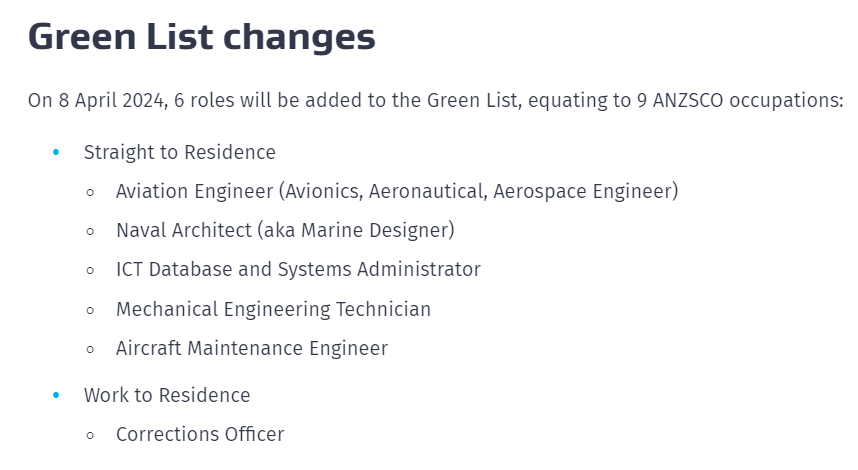The width and height of the screenshot is (858, 470).
Task: Click the blue bullet beside Work to Residence
Action: (56, 395)
